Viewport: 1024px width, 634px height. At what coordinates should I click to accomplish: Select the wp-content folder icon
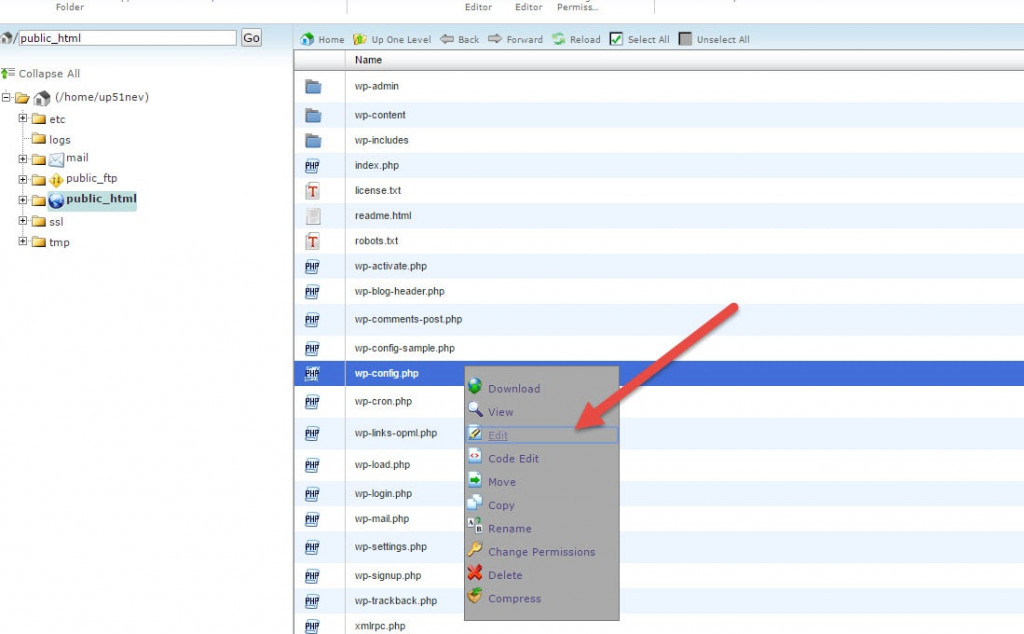(x=313, y=116)
